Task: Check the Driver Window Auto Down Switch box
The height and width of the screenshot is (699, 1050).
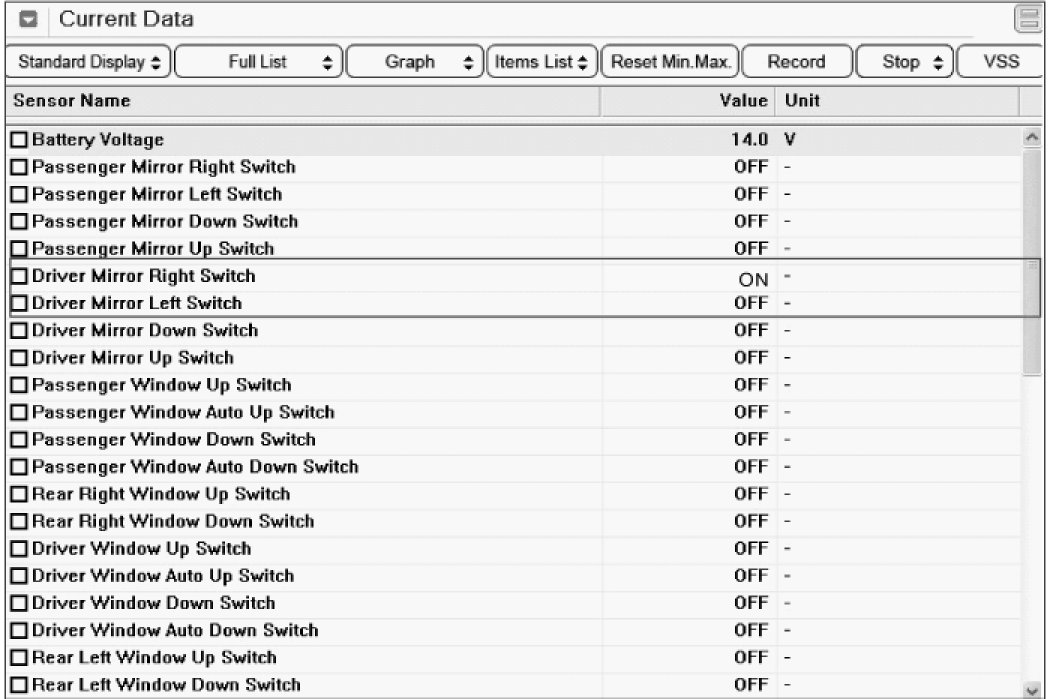Action: [18, 631]
